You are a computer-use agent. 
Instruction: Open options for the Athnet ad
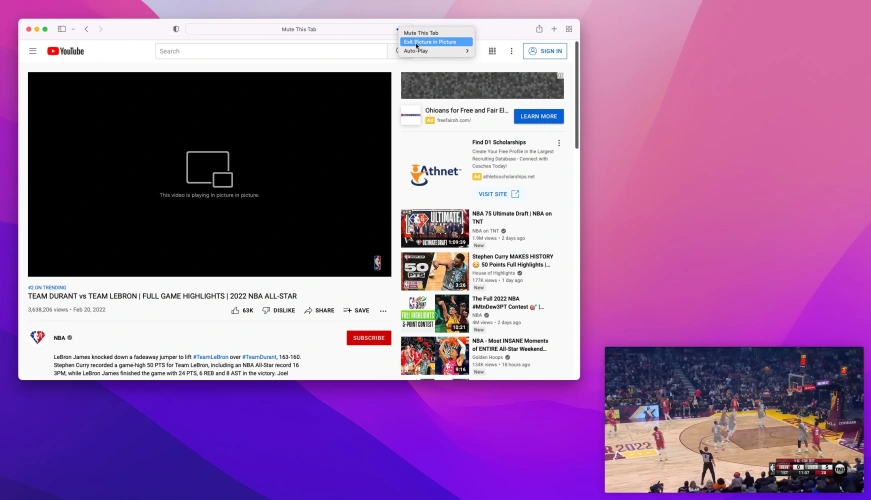(559, 143)
